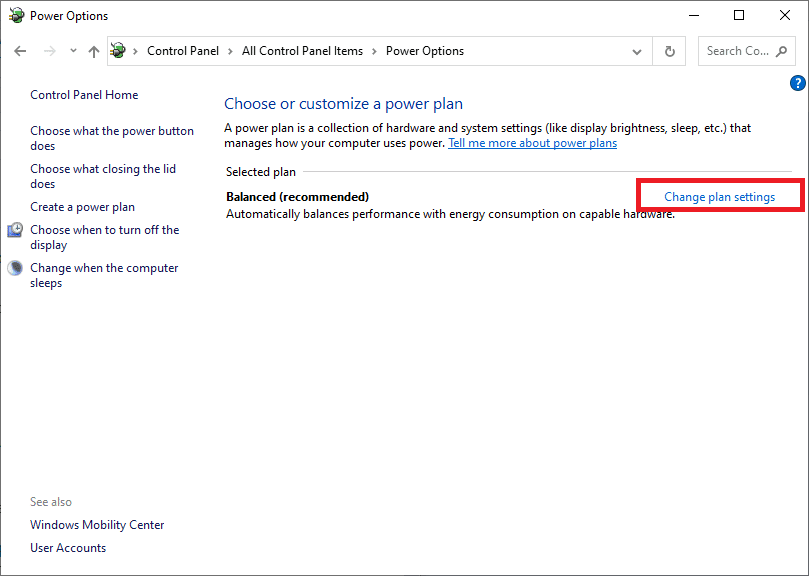The image size is (809, 576).
Task: Click moon icon beside Change when computer sleeps
Action: [x=15, y=268]
